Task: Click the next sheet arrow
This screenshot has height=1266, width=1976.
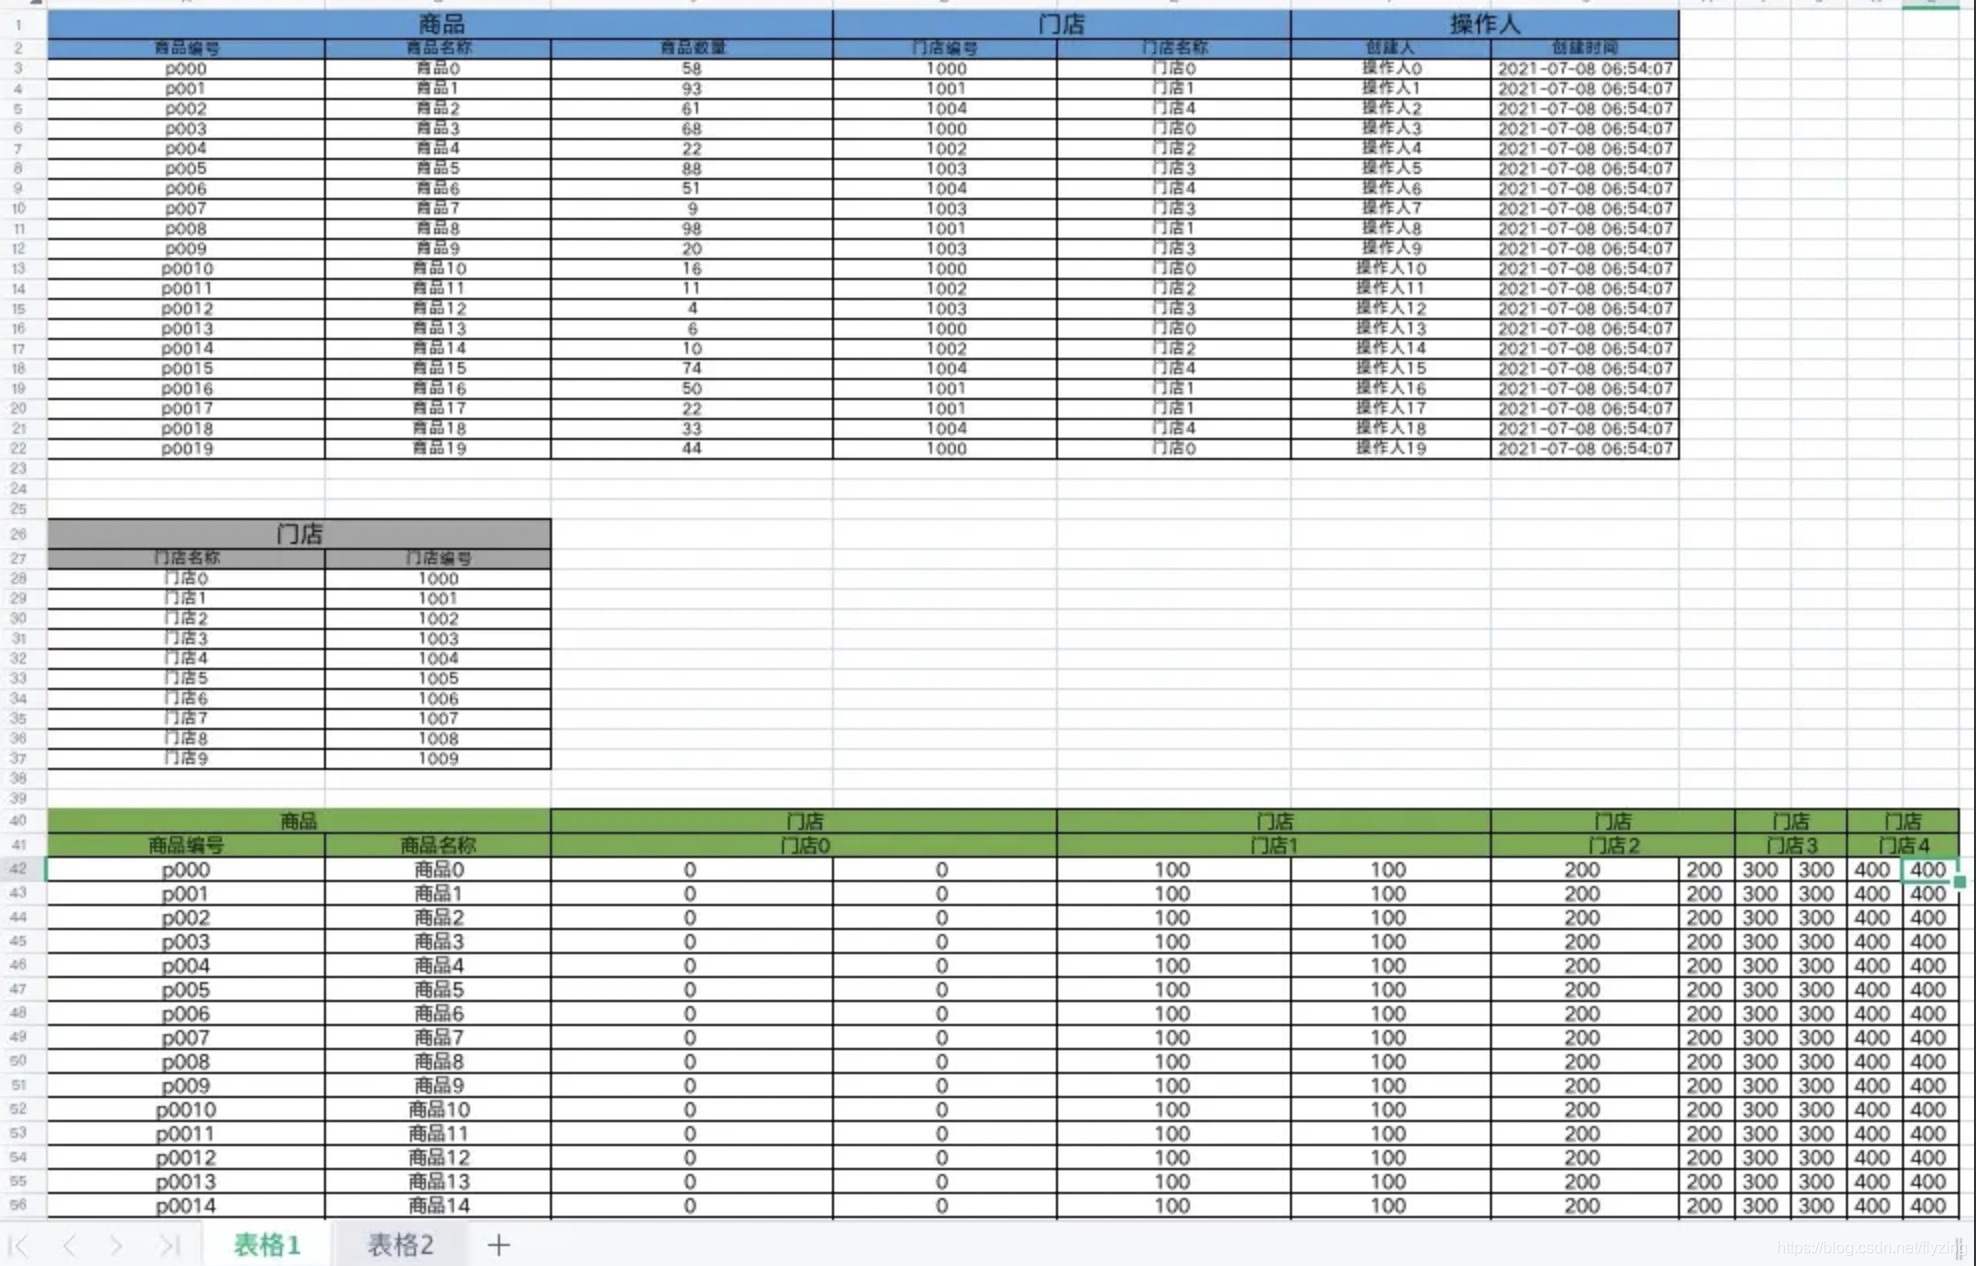Action: 116,1245
